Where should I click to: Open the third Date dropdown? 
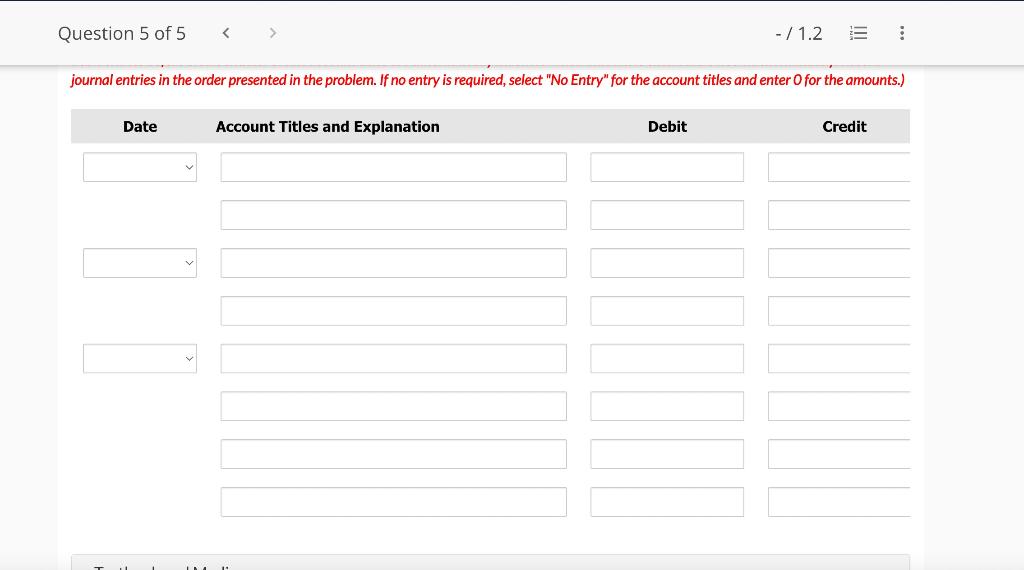[x=140, y=358]
